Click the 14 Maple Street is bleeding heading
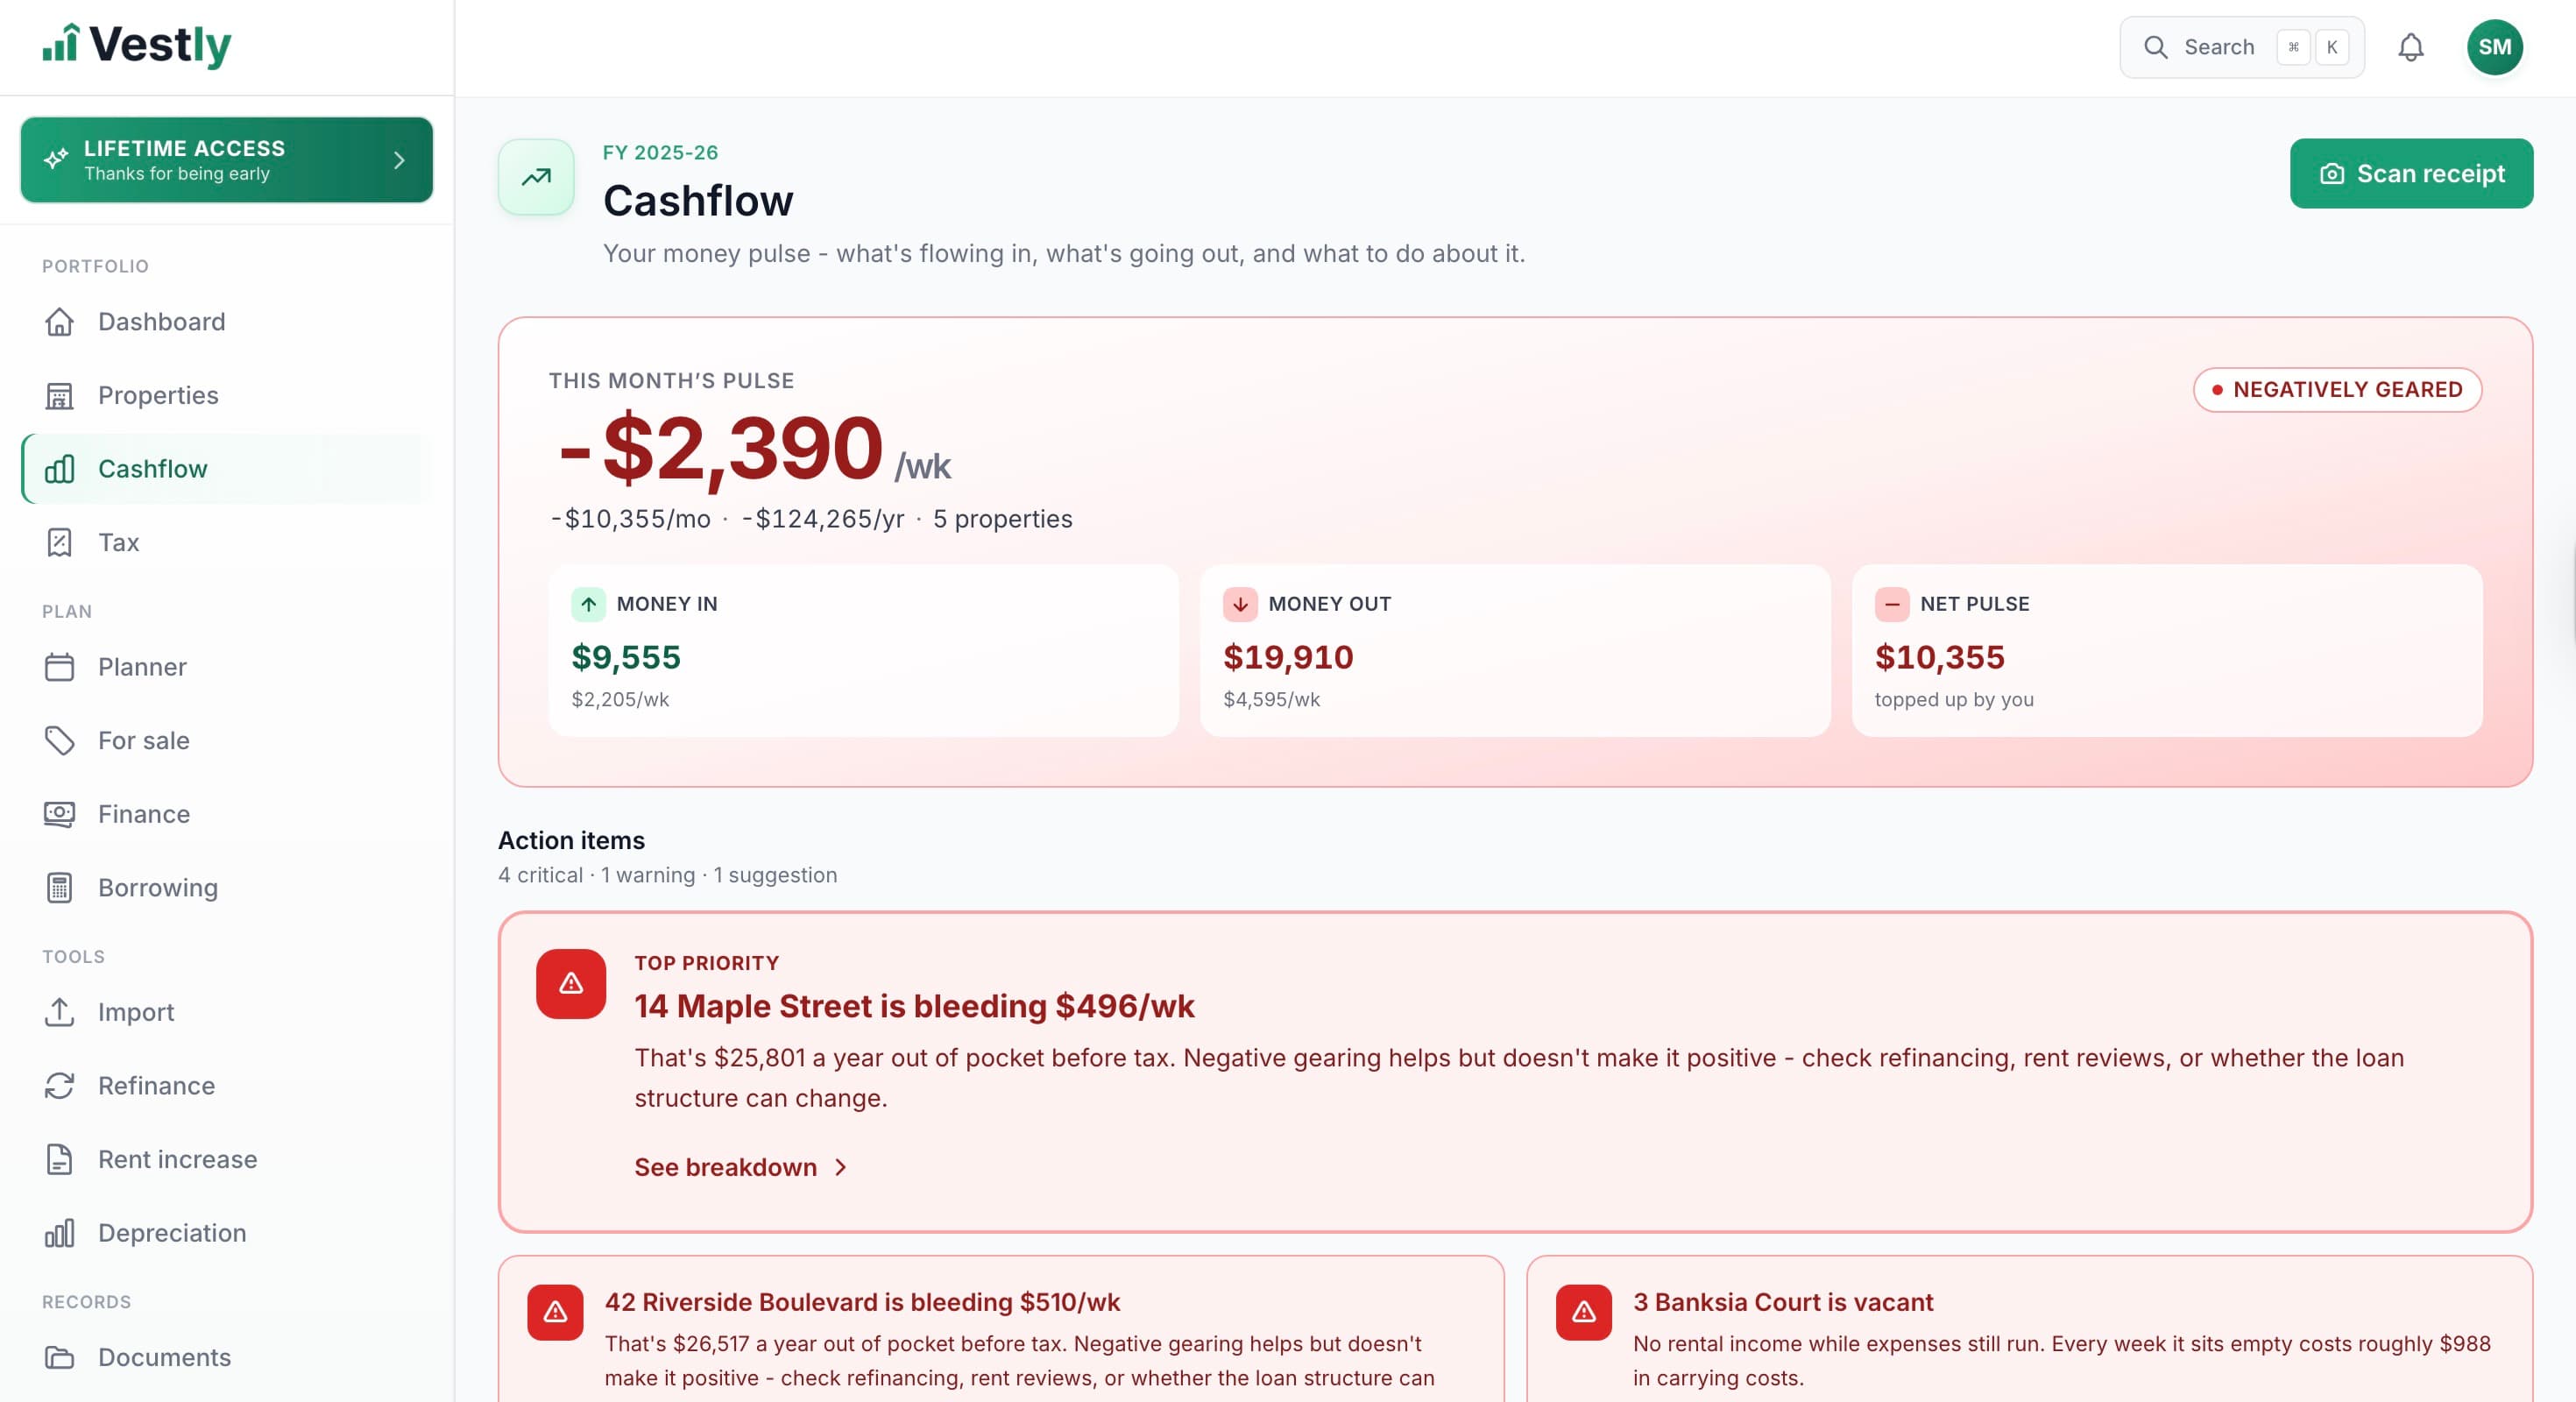 coord(914,1006)
